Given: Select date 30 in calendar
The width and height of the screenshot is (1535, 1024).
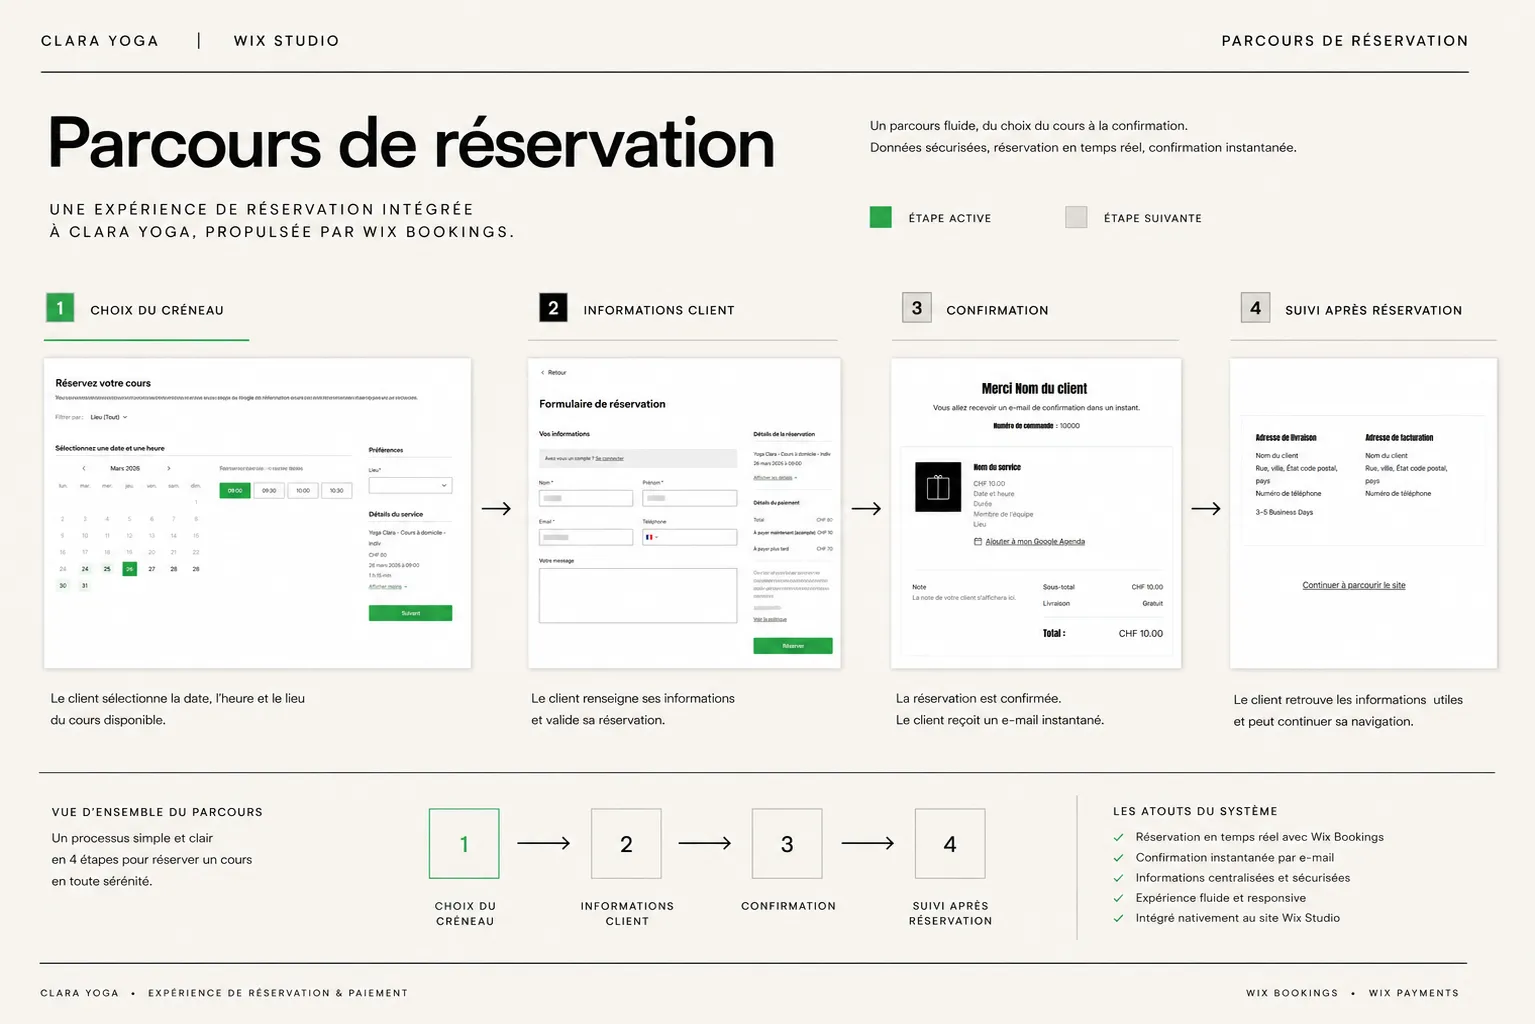Looking at the screenshot, I should point(63,586).
